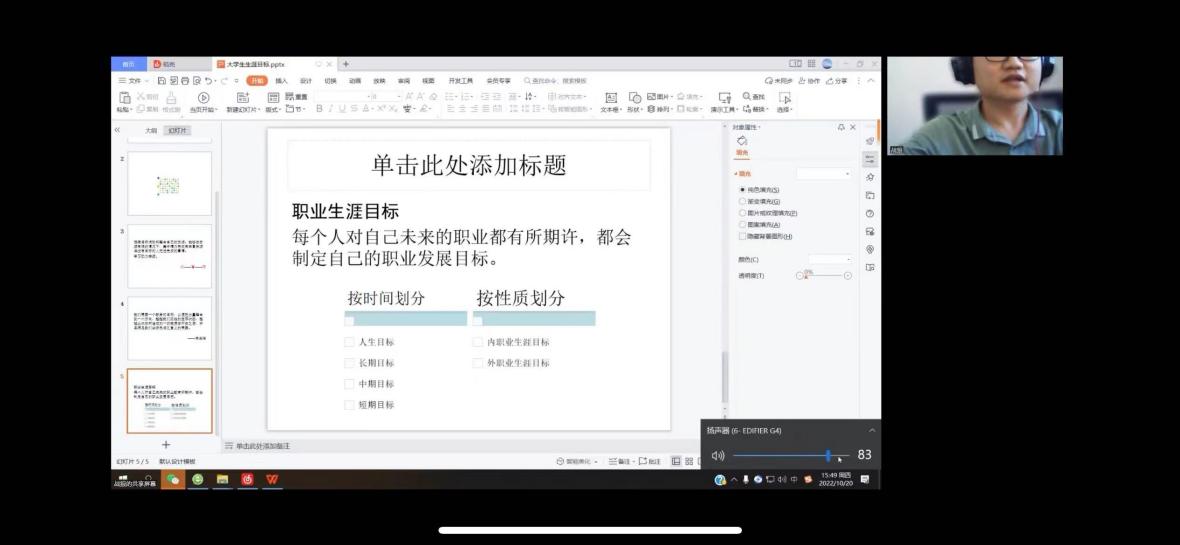
Task: Open the Shapes tool
Action: click(634, 98)
